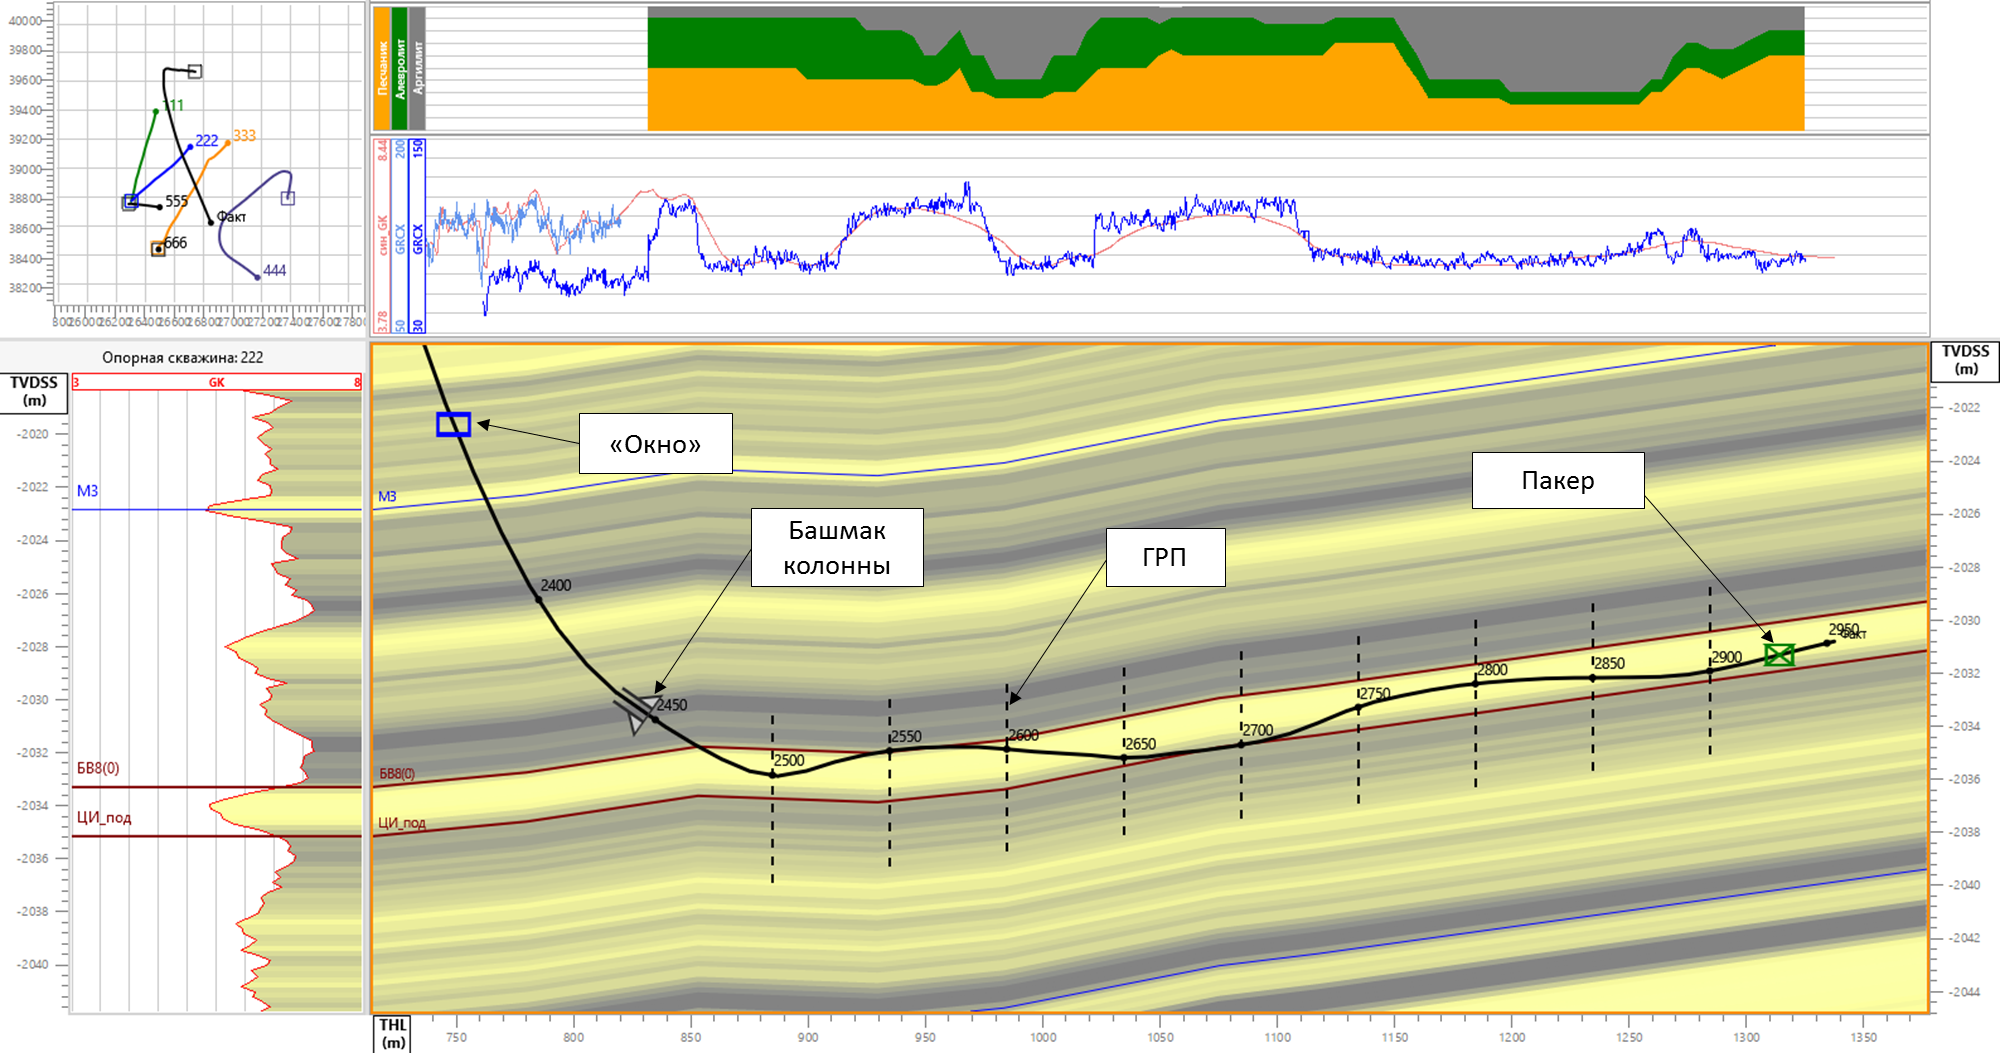Click the 2500 depth label on the wellbore
Viewport: 2000px width, 1053px height.
[789, 760]
